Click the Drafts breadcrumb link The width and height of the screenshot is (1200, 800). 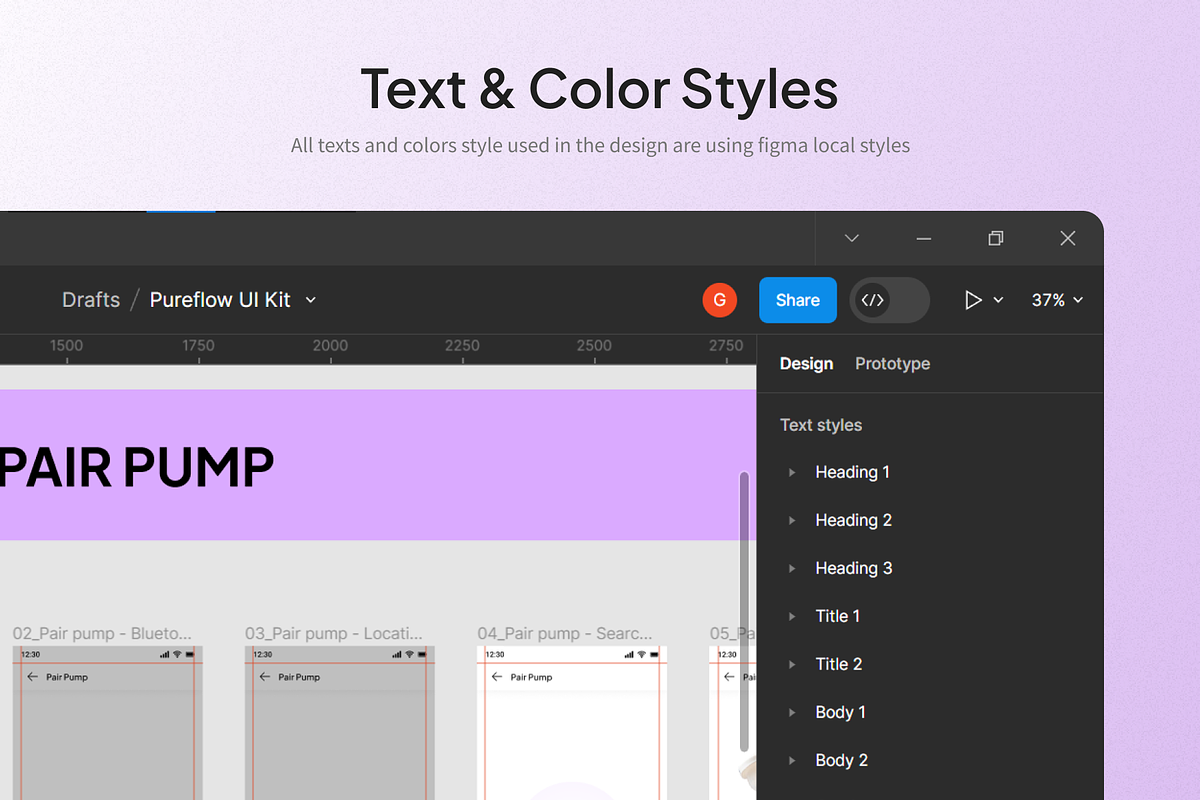[x=91, y=300]
